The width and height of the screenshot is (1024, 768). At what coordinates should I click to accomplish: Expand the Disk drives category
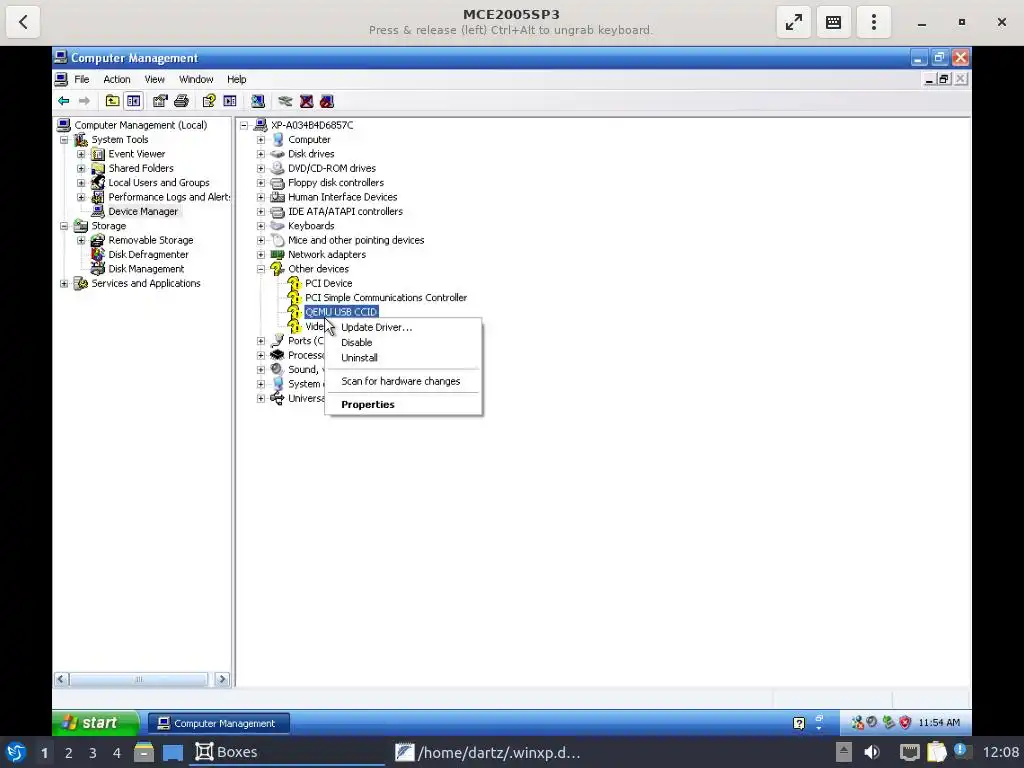(261, 154)
